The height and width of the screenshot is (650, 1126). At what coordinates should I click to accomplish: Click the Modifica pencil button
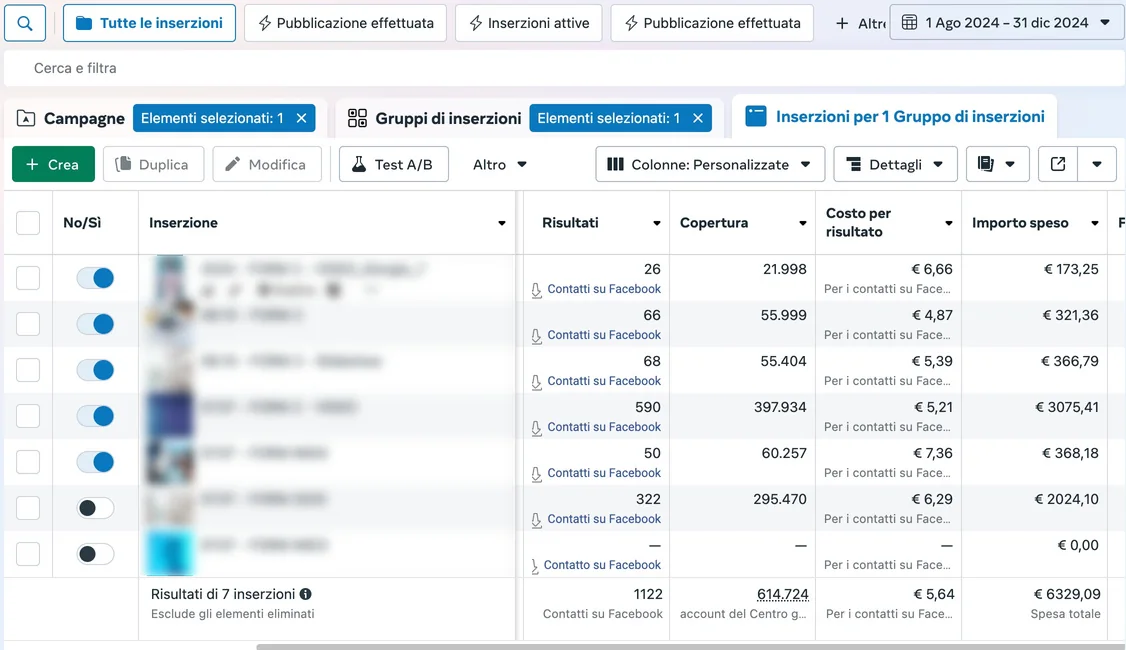(267, 164)
